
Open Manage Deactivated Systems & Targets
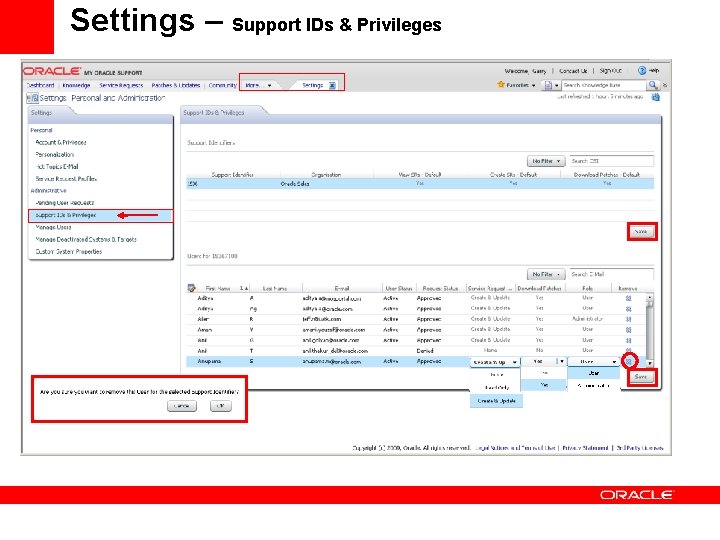(x=86, y=239)
